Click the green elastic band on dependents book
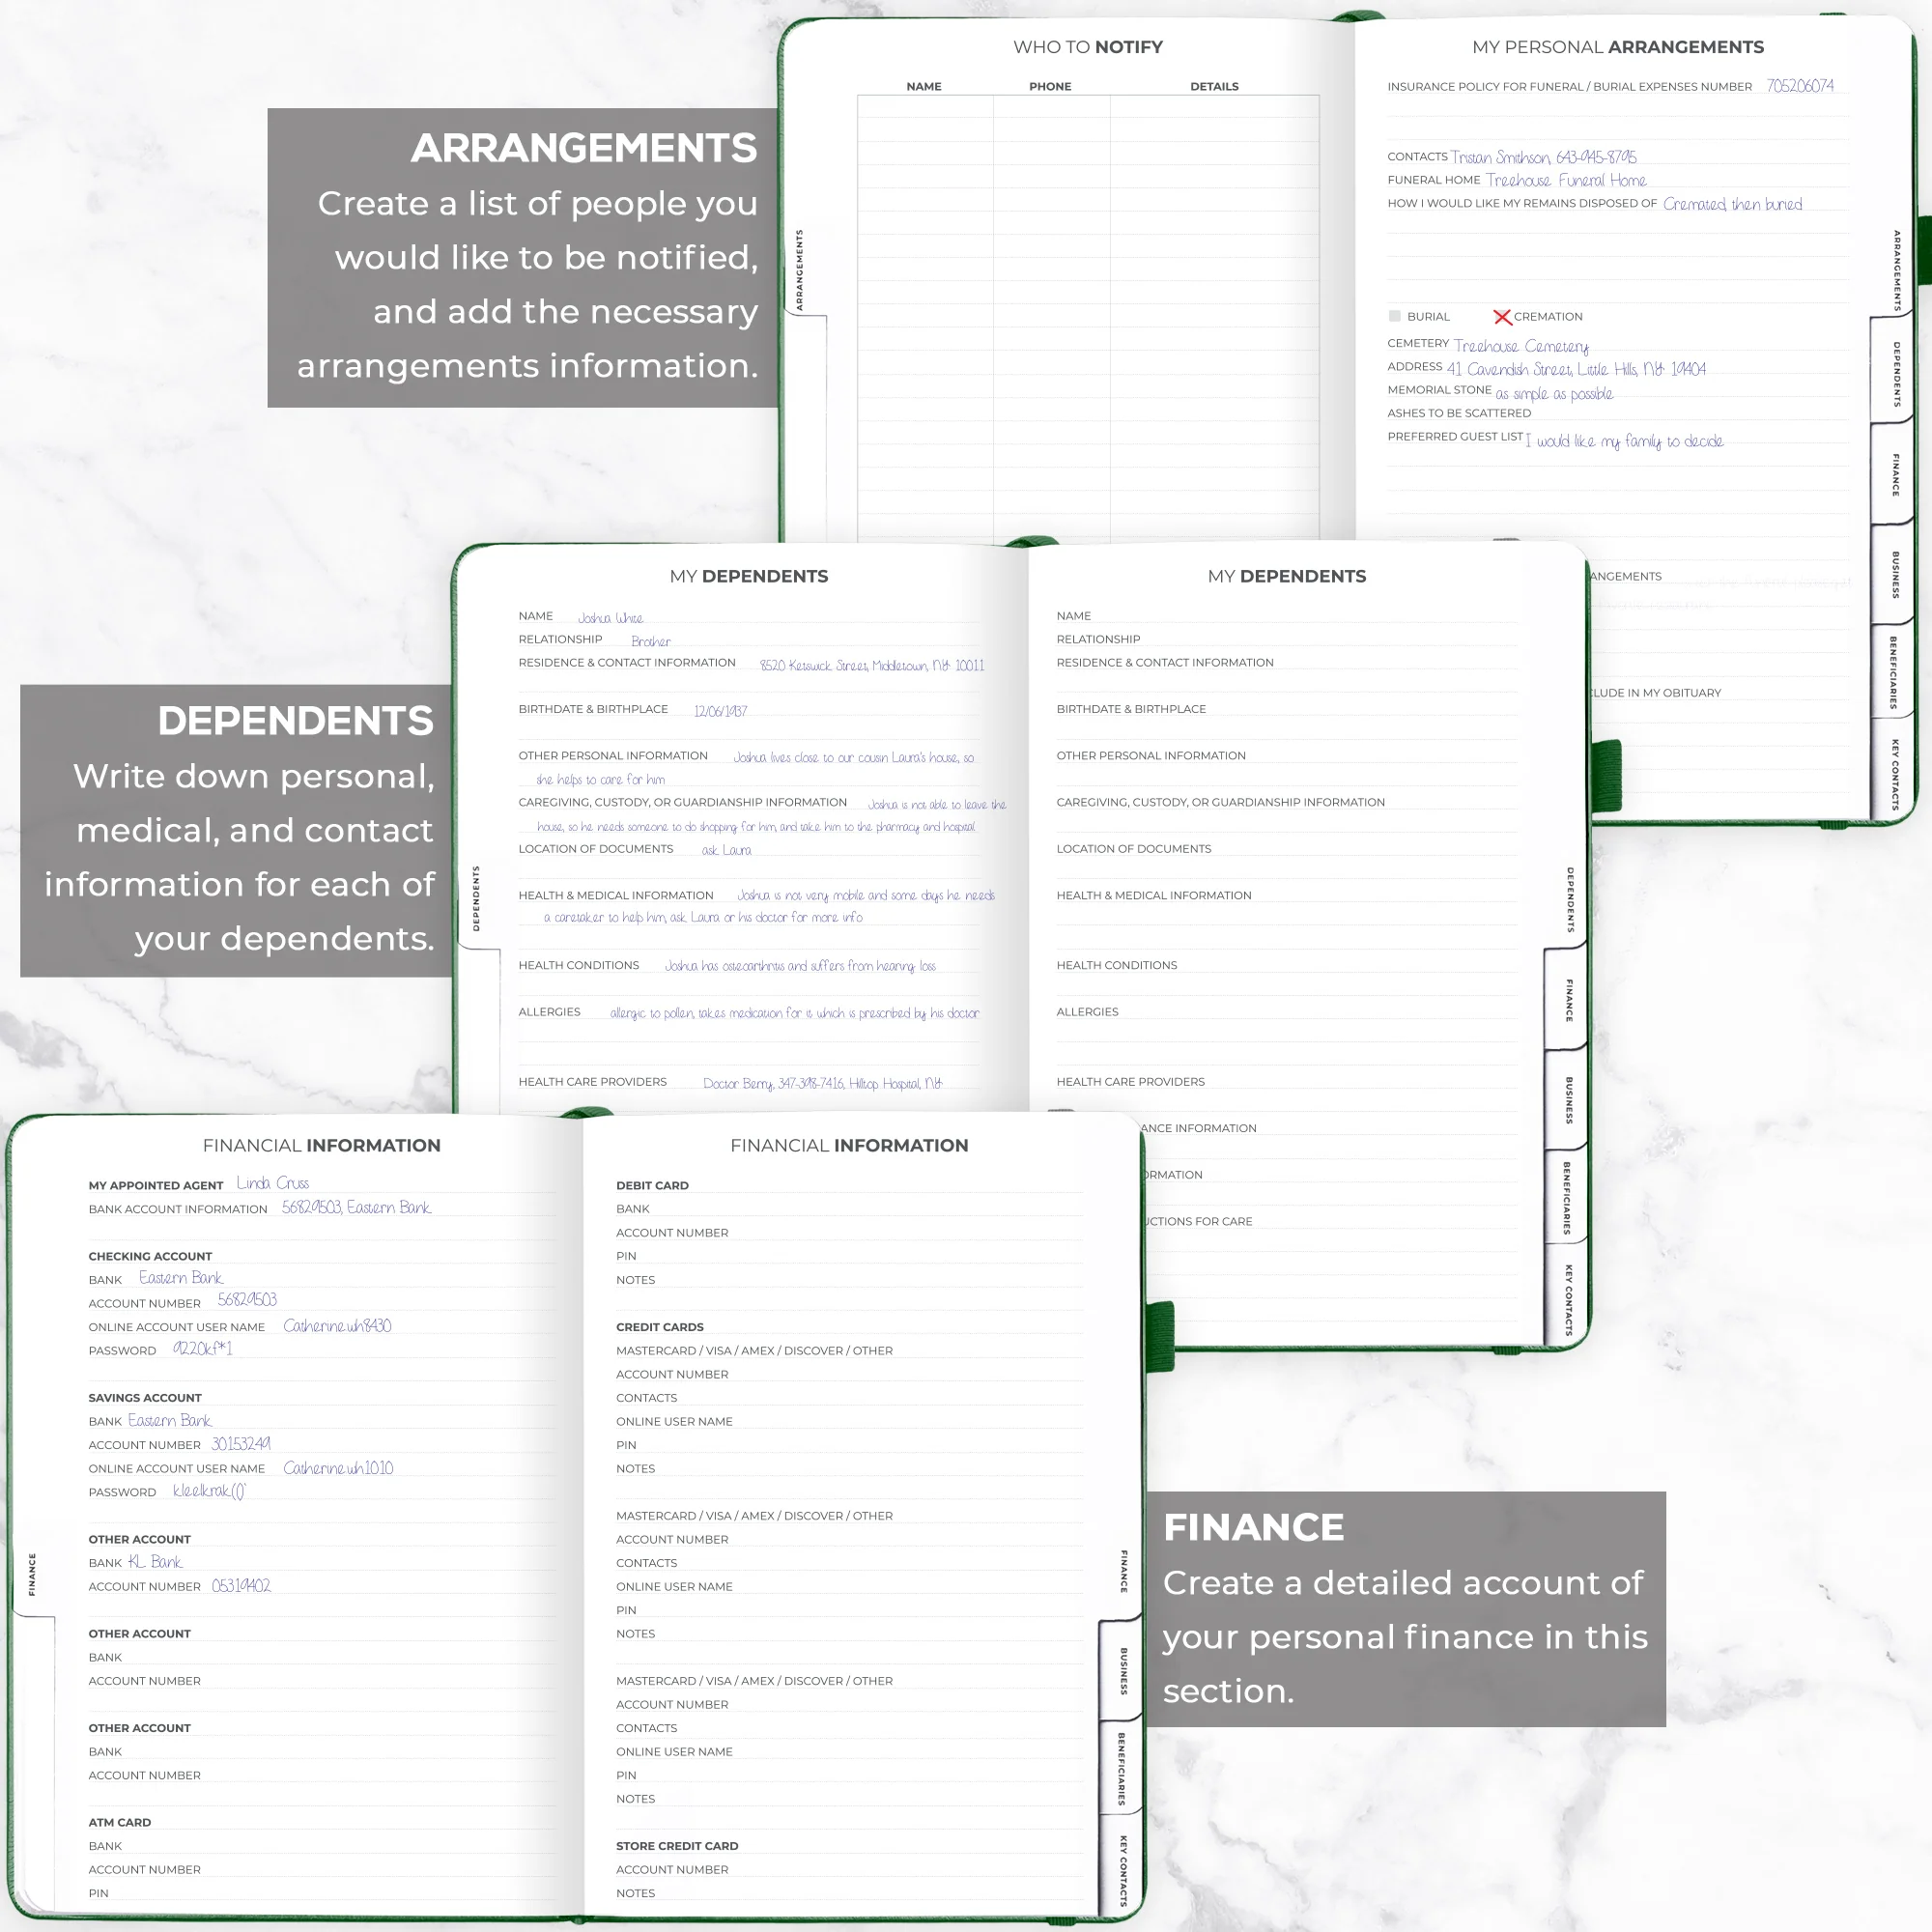This screenshot has width=1932, height=1932. [x=1160, y=1337]
